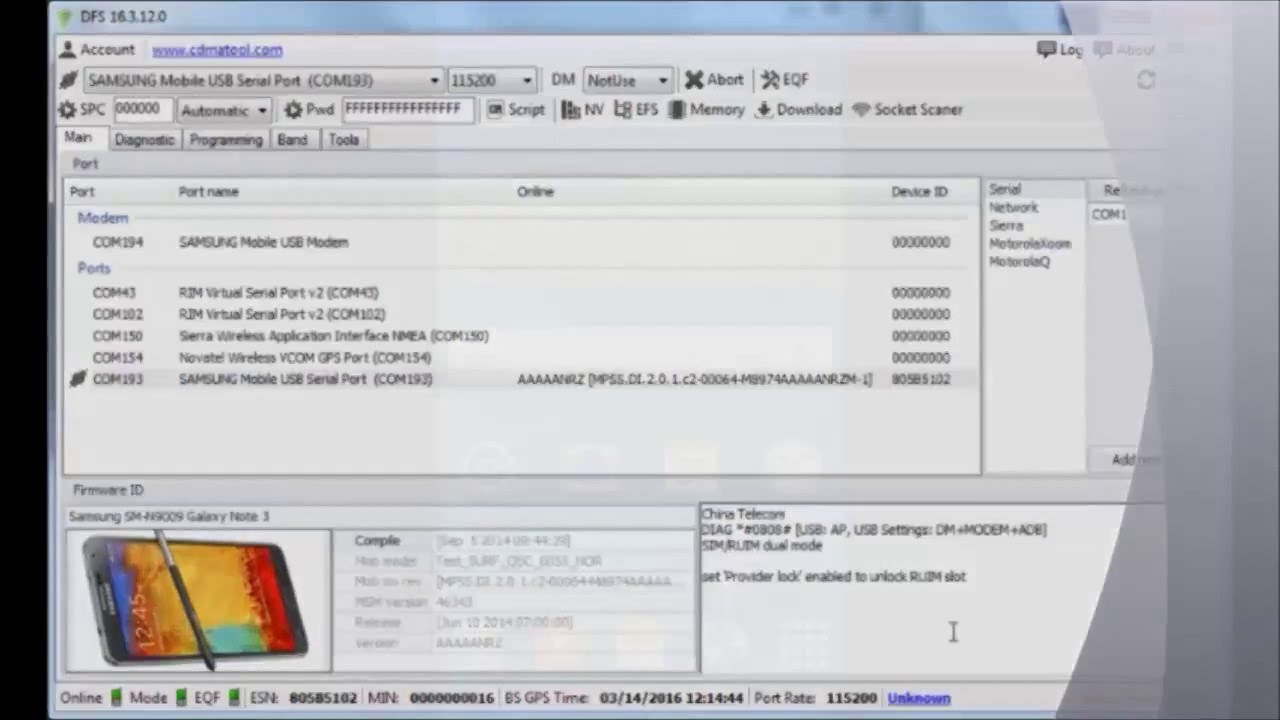Click the Ports group header
This screenshot has height=720, width=1280.
point(94,268)
